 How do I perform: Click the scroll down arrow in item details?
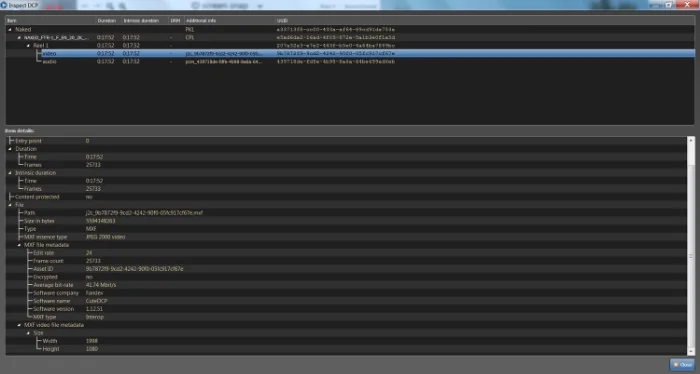(x=691, y=351)
